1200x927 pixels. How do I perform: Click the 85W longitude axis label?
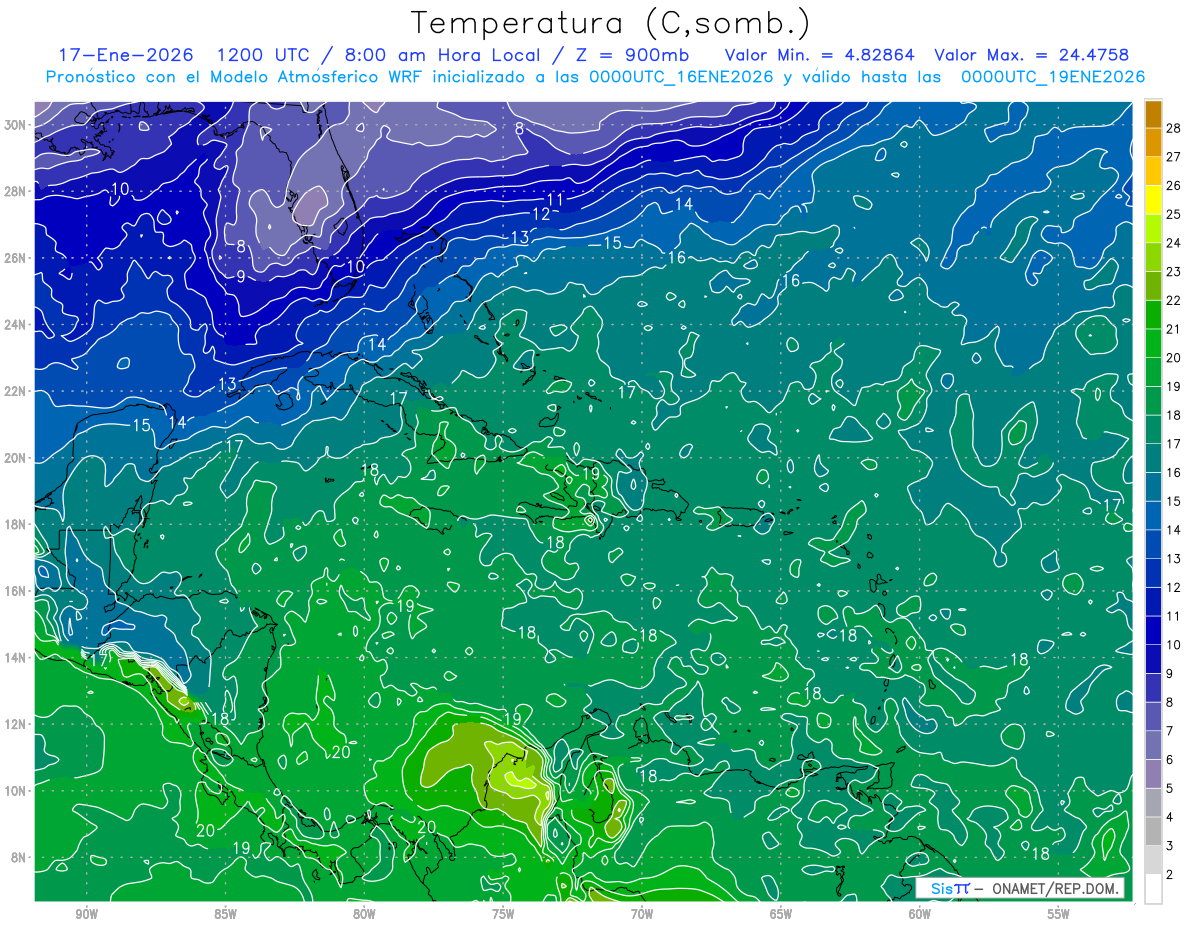coord(225,914)
